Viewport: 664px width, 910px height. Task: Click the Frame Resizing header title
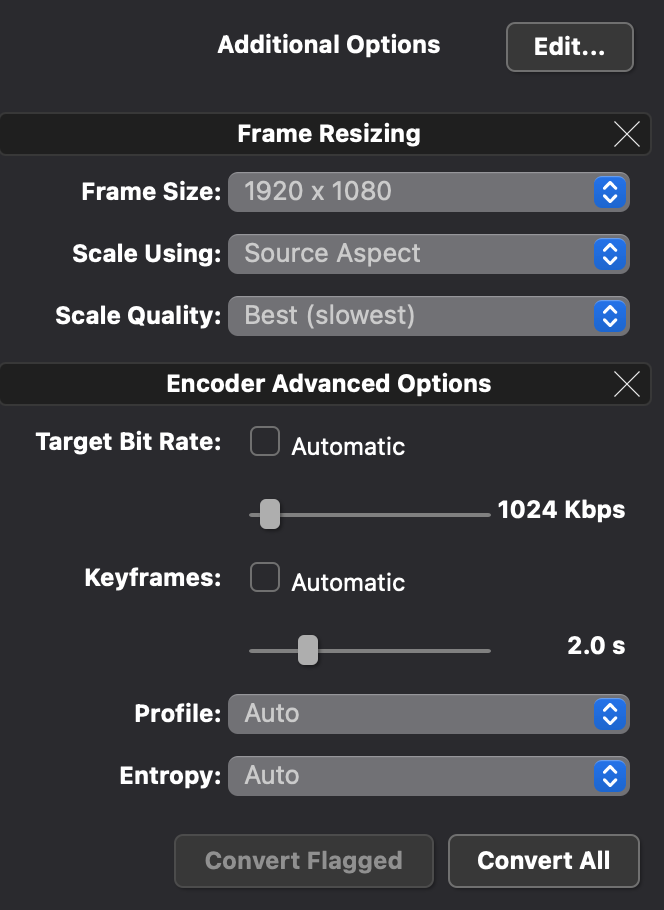329,134
